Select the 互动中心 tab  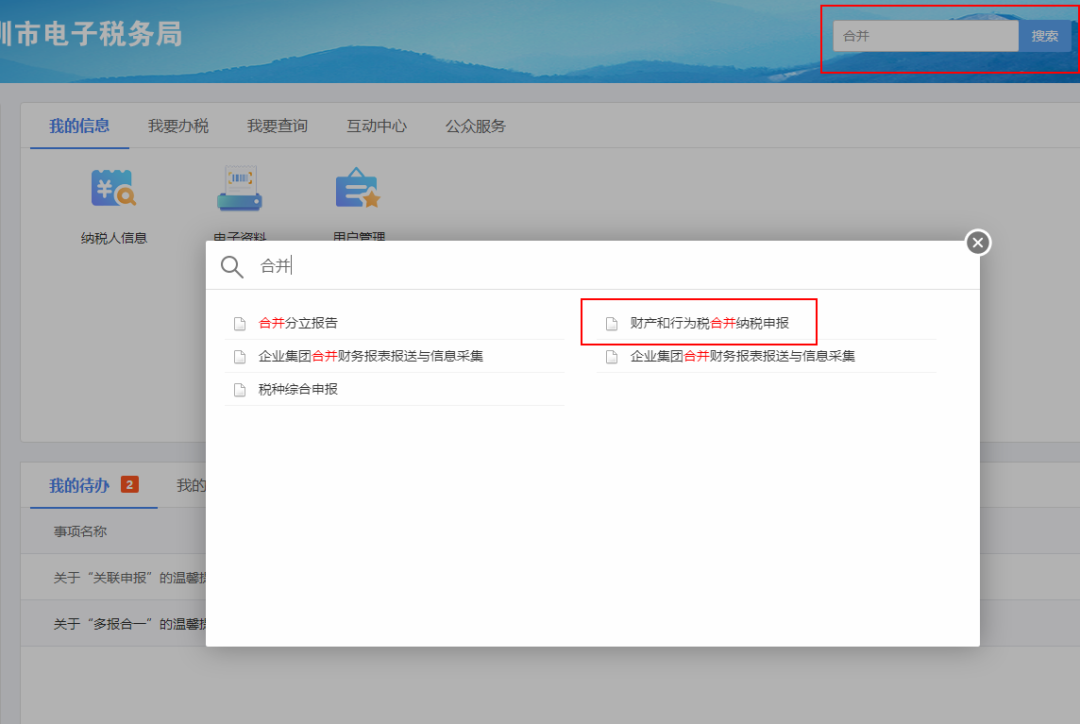(376, 126)
